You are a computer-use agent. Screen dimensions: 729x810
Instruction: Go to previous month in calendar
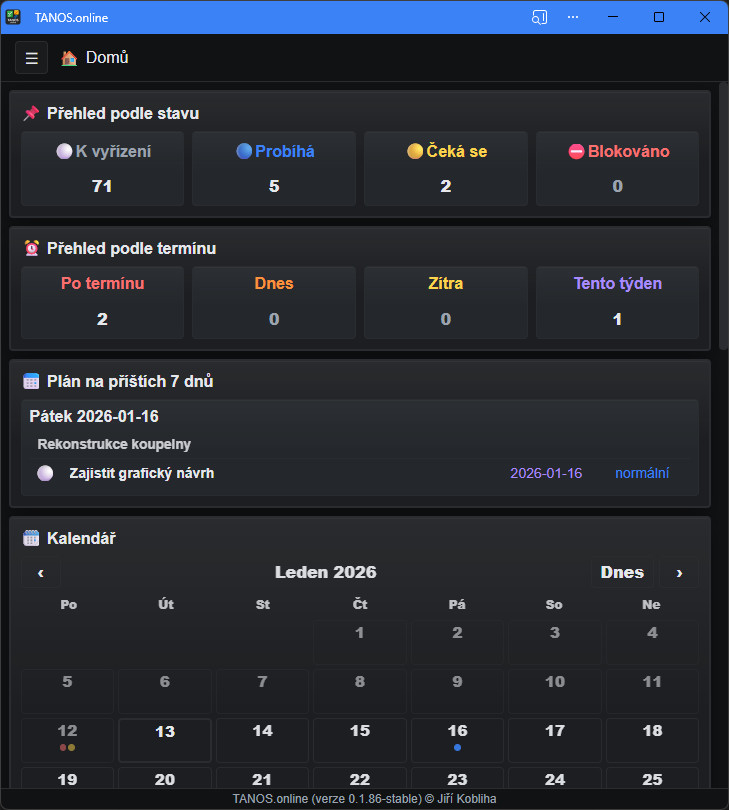pyautogui.click(x=41, y=573)
